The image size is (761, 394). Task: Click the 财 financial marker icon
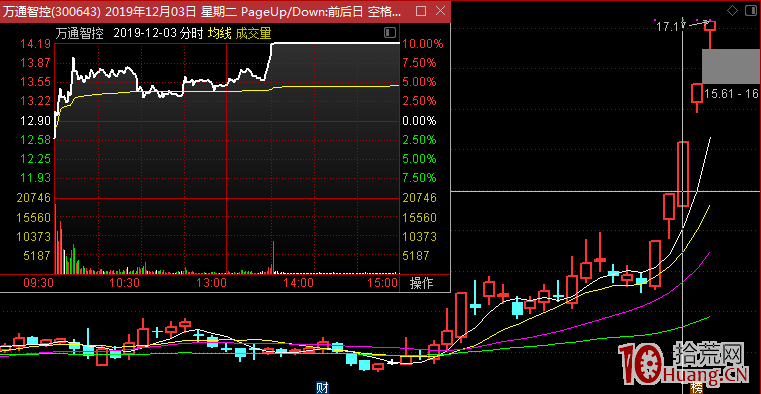pos(322,388)
